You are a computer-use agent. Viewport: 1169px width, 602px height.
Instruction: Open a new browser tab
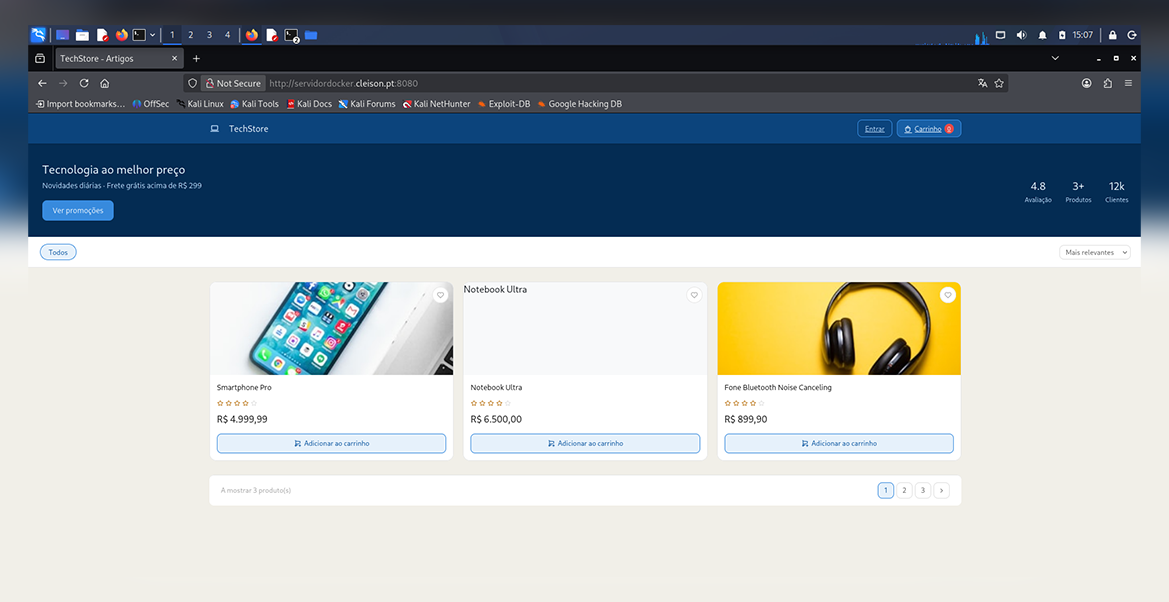tap(196, 58)
